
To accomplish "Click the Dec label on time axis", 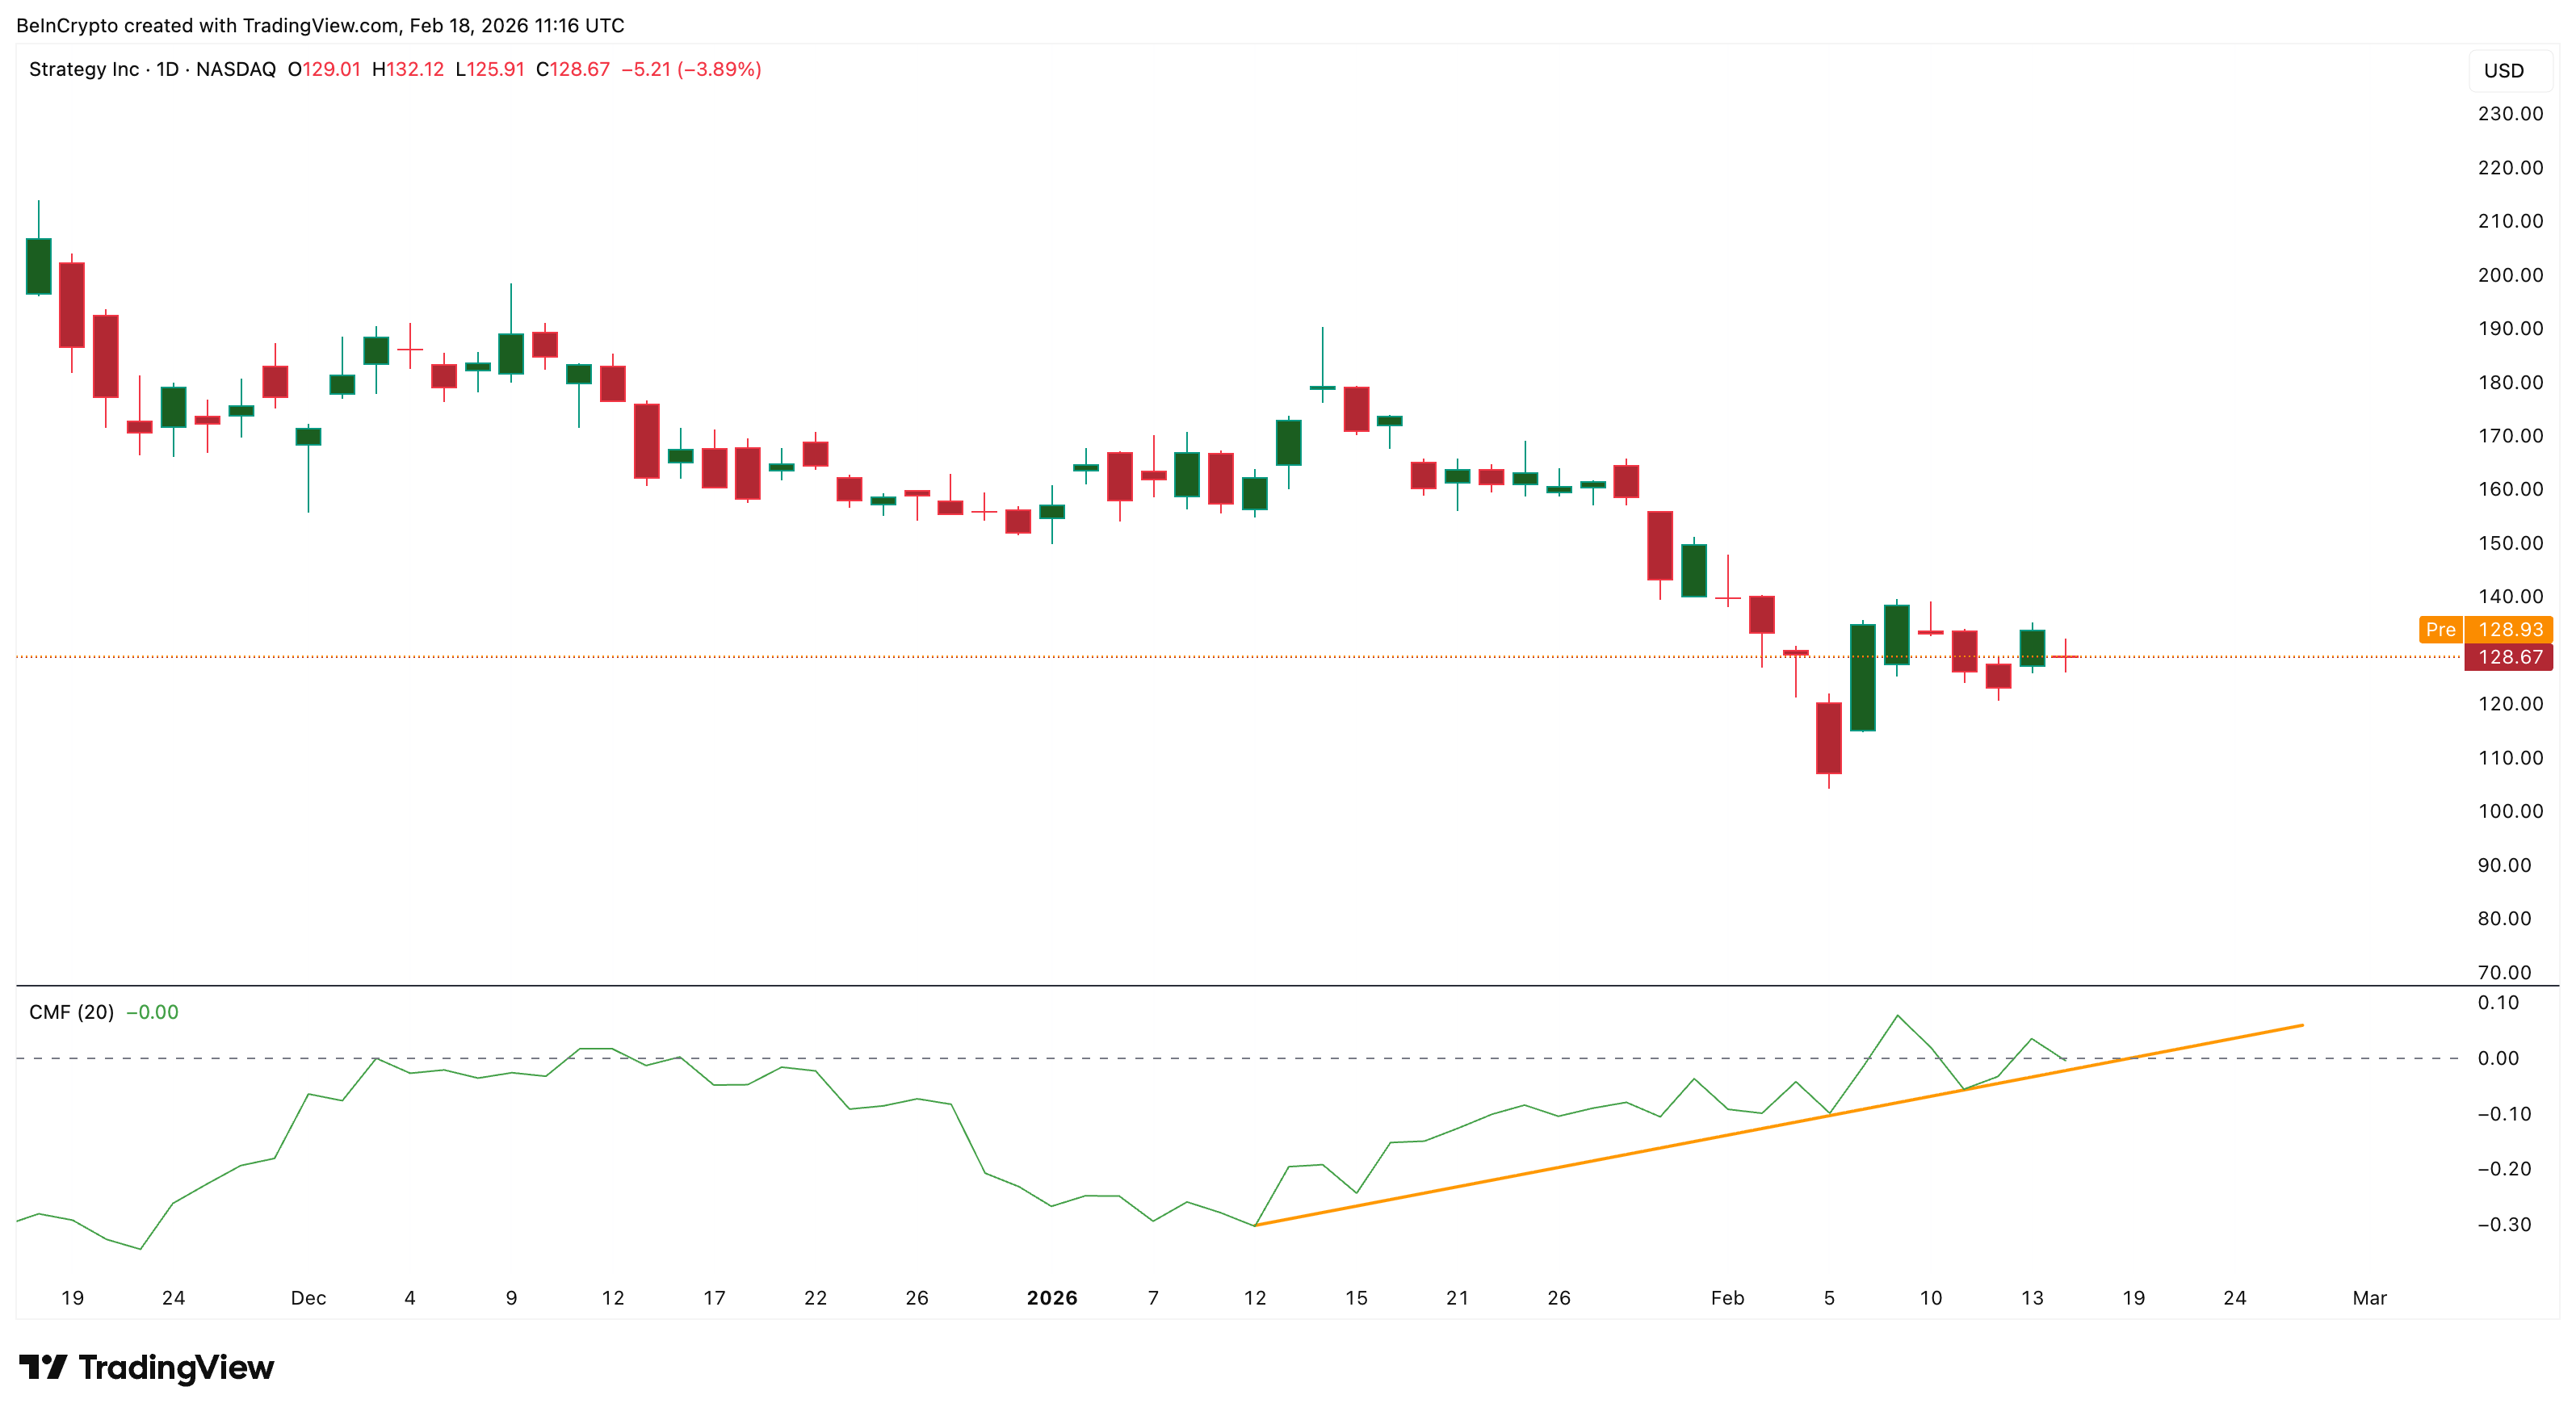I will (x=308, y=1298).
